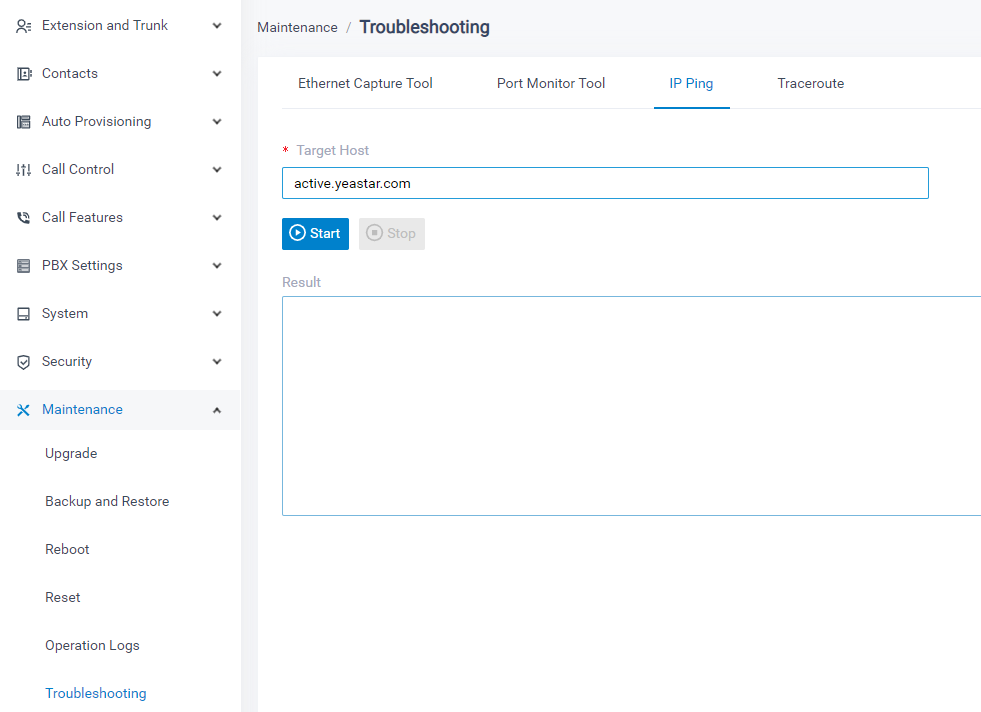This screenshot has height=712, width=981.
Task: Open the Reboot menu item
Action: (67, 549)
